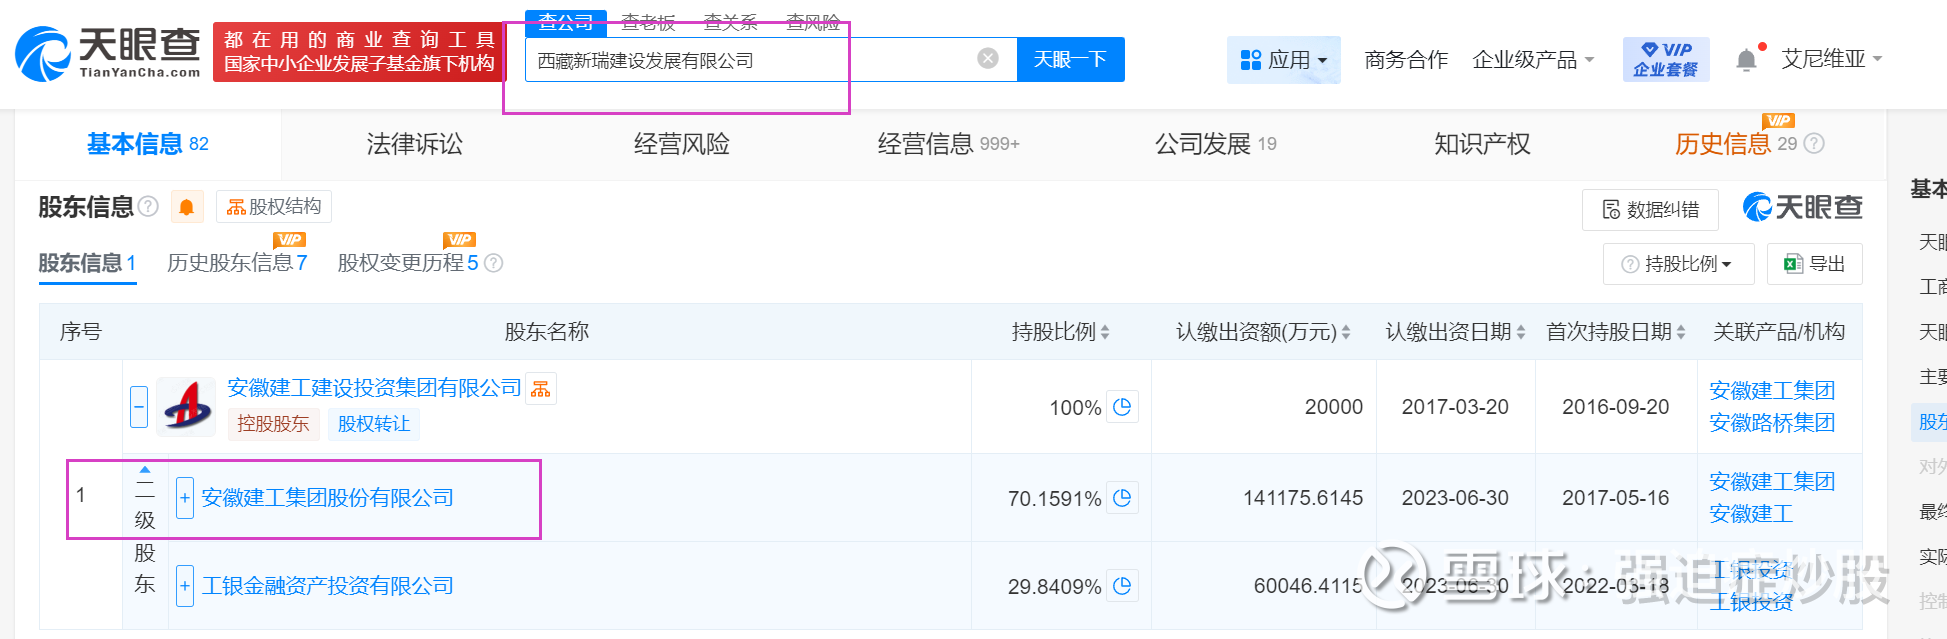Open the 经营风险 tab

coord(682,144)
